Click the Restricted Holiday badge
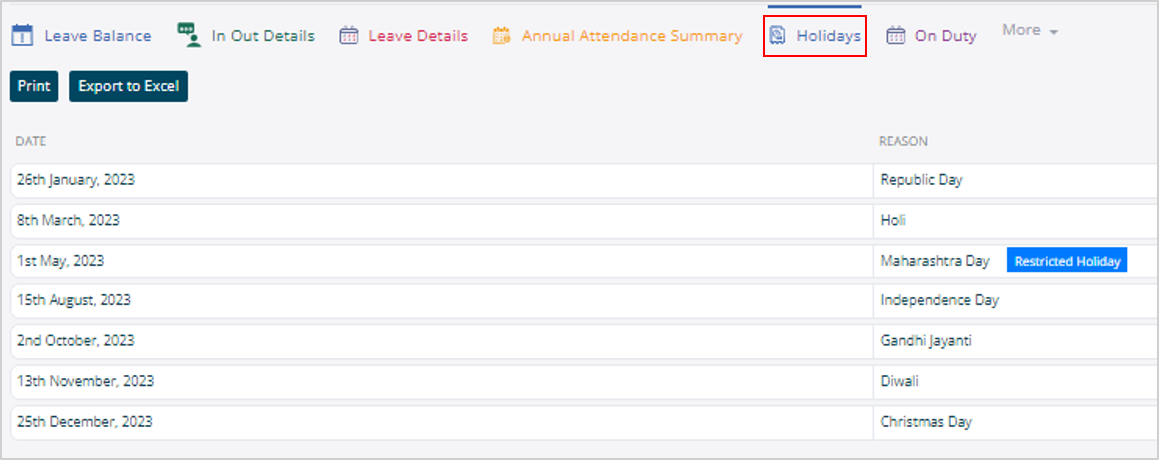The image size is (1159, 460). (1066, 261)
